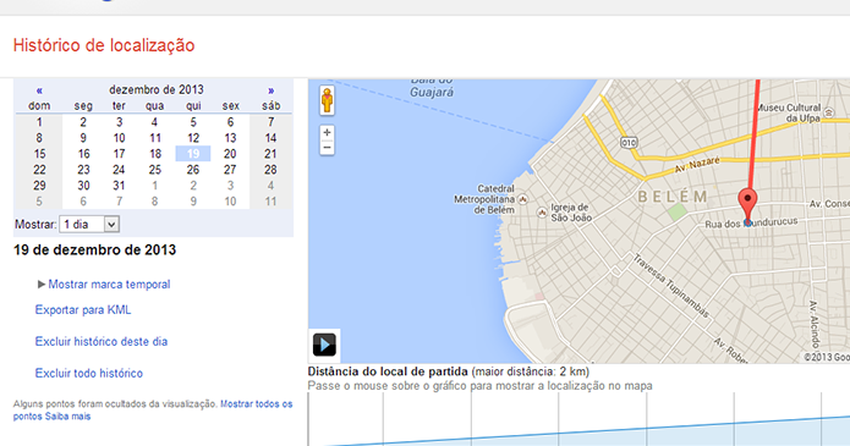Click Excluir todo histórico link
The height and width of the screenshot is (446, 850).
click(x=89, y=373)
